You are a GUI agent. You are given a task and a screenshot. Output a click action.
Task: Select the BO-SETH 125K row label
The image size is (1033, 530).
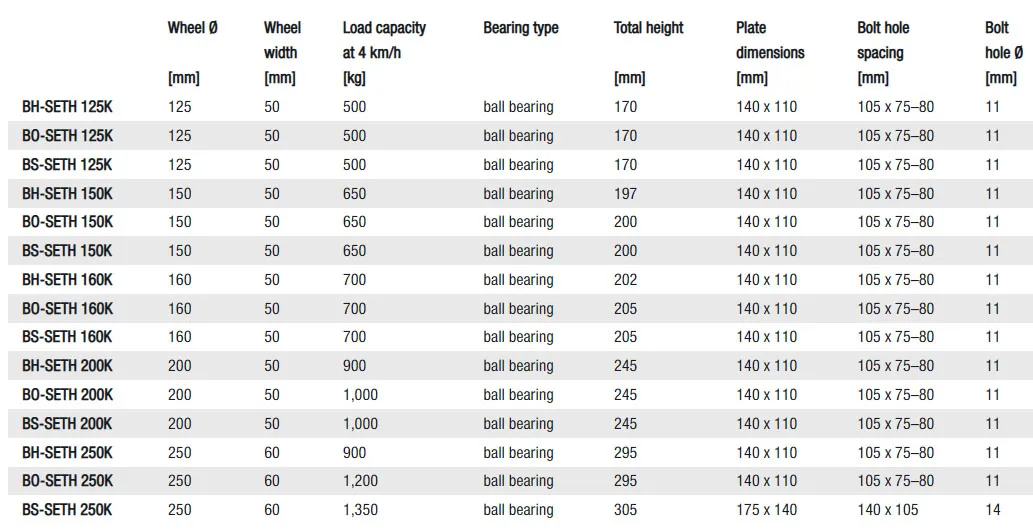[x=67, y=136]
